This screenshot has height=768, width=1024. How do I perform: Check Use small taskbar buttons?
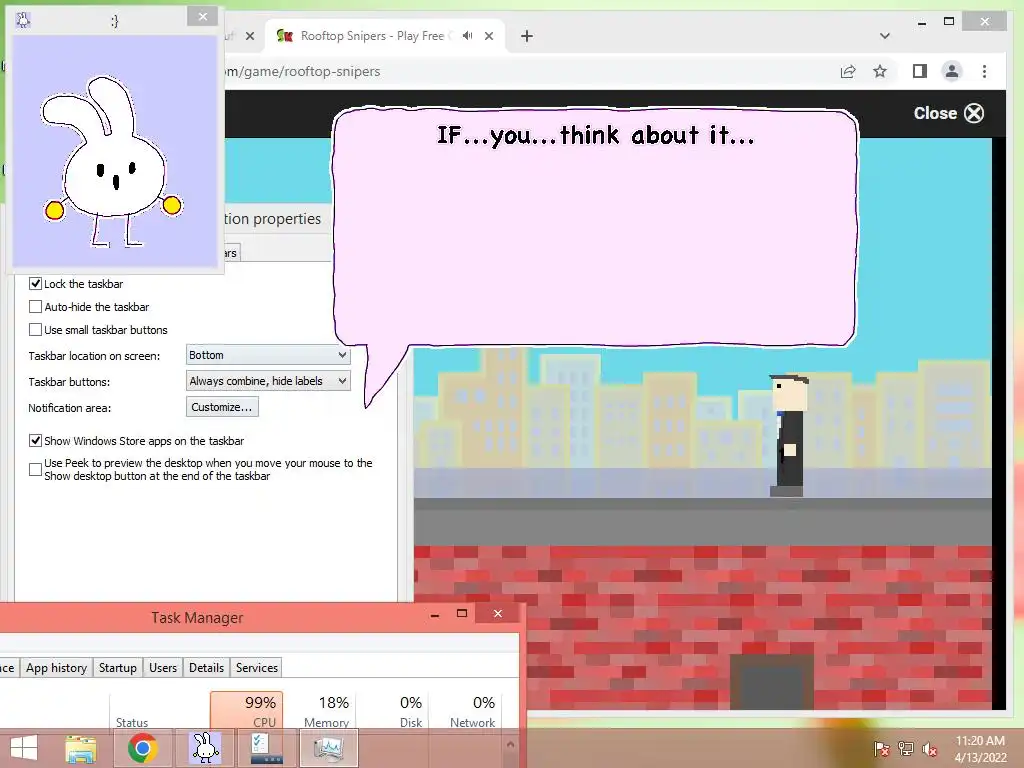[35, 330]
